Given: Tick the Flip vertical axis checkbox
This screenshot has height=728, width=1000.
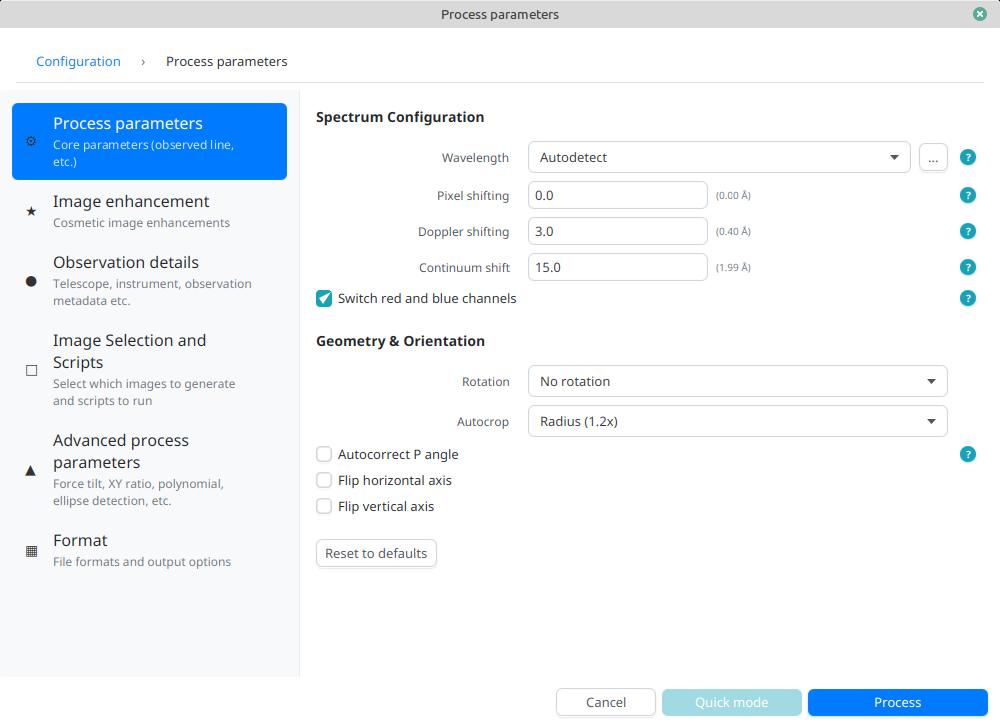Looking at the screenshot, I should (x=324, y=506).
